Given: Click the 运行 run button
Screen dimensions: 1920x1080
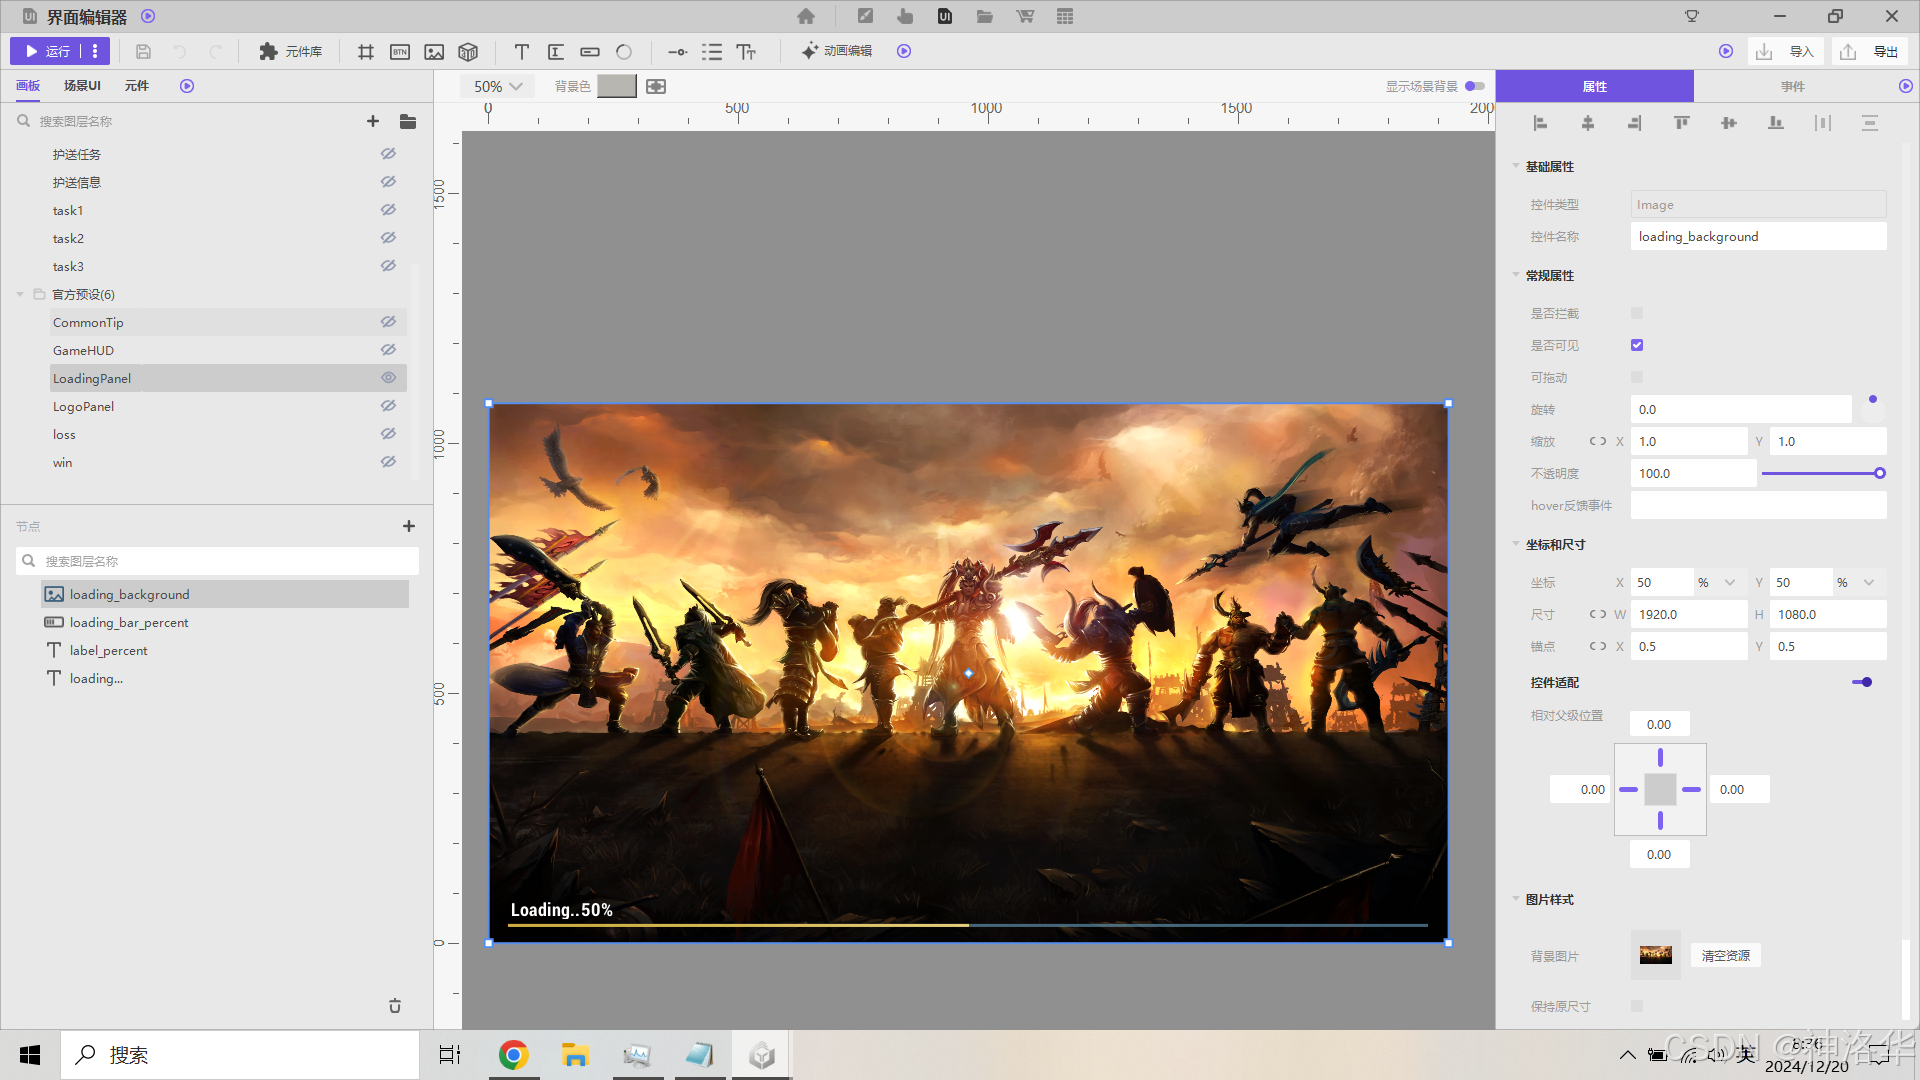Looking at the screenshot, I should pyautogui.click(x=47, y=51).
